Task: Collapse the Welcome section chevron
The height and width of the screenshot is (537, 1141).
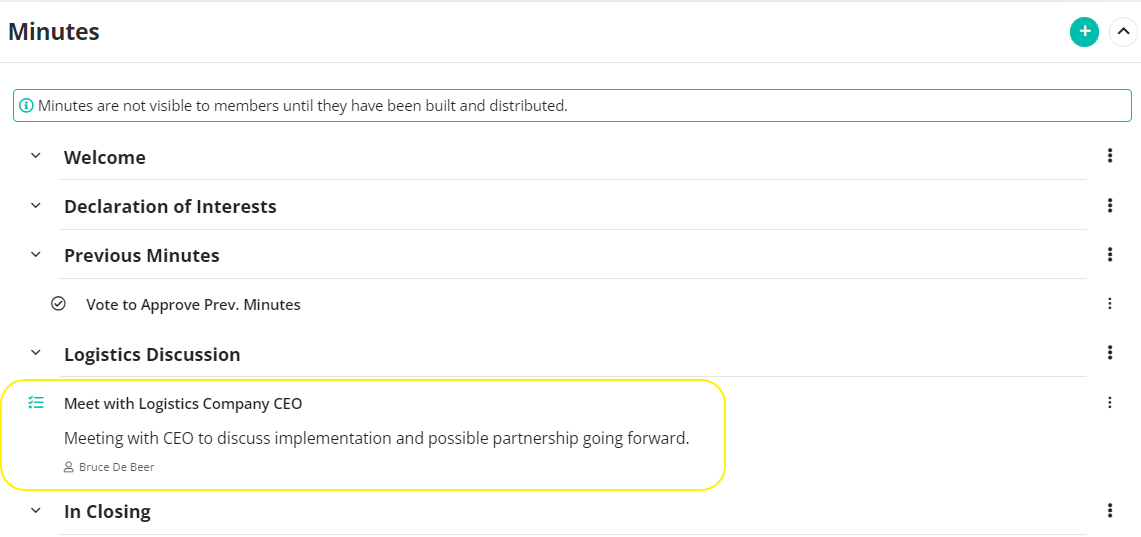Action: click(36, 156)
